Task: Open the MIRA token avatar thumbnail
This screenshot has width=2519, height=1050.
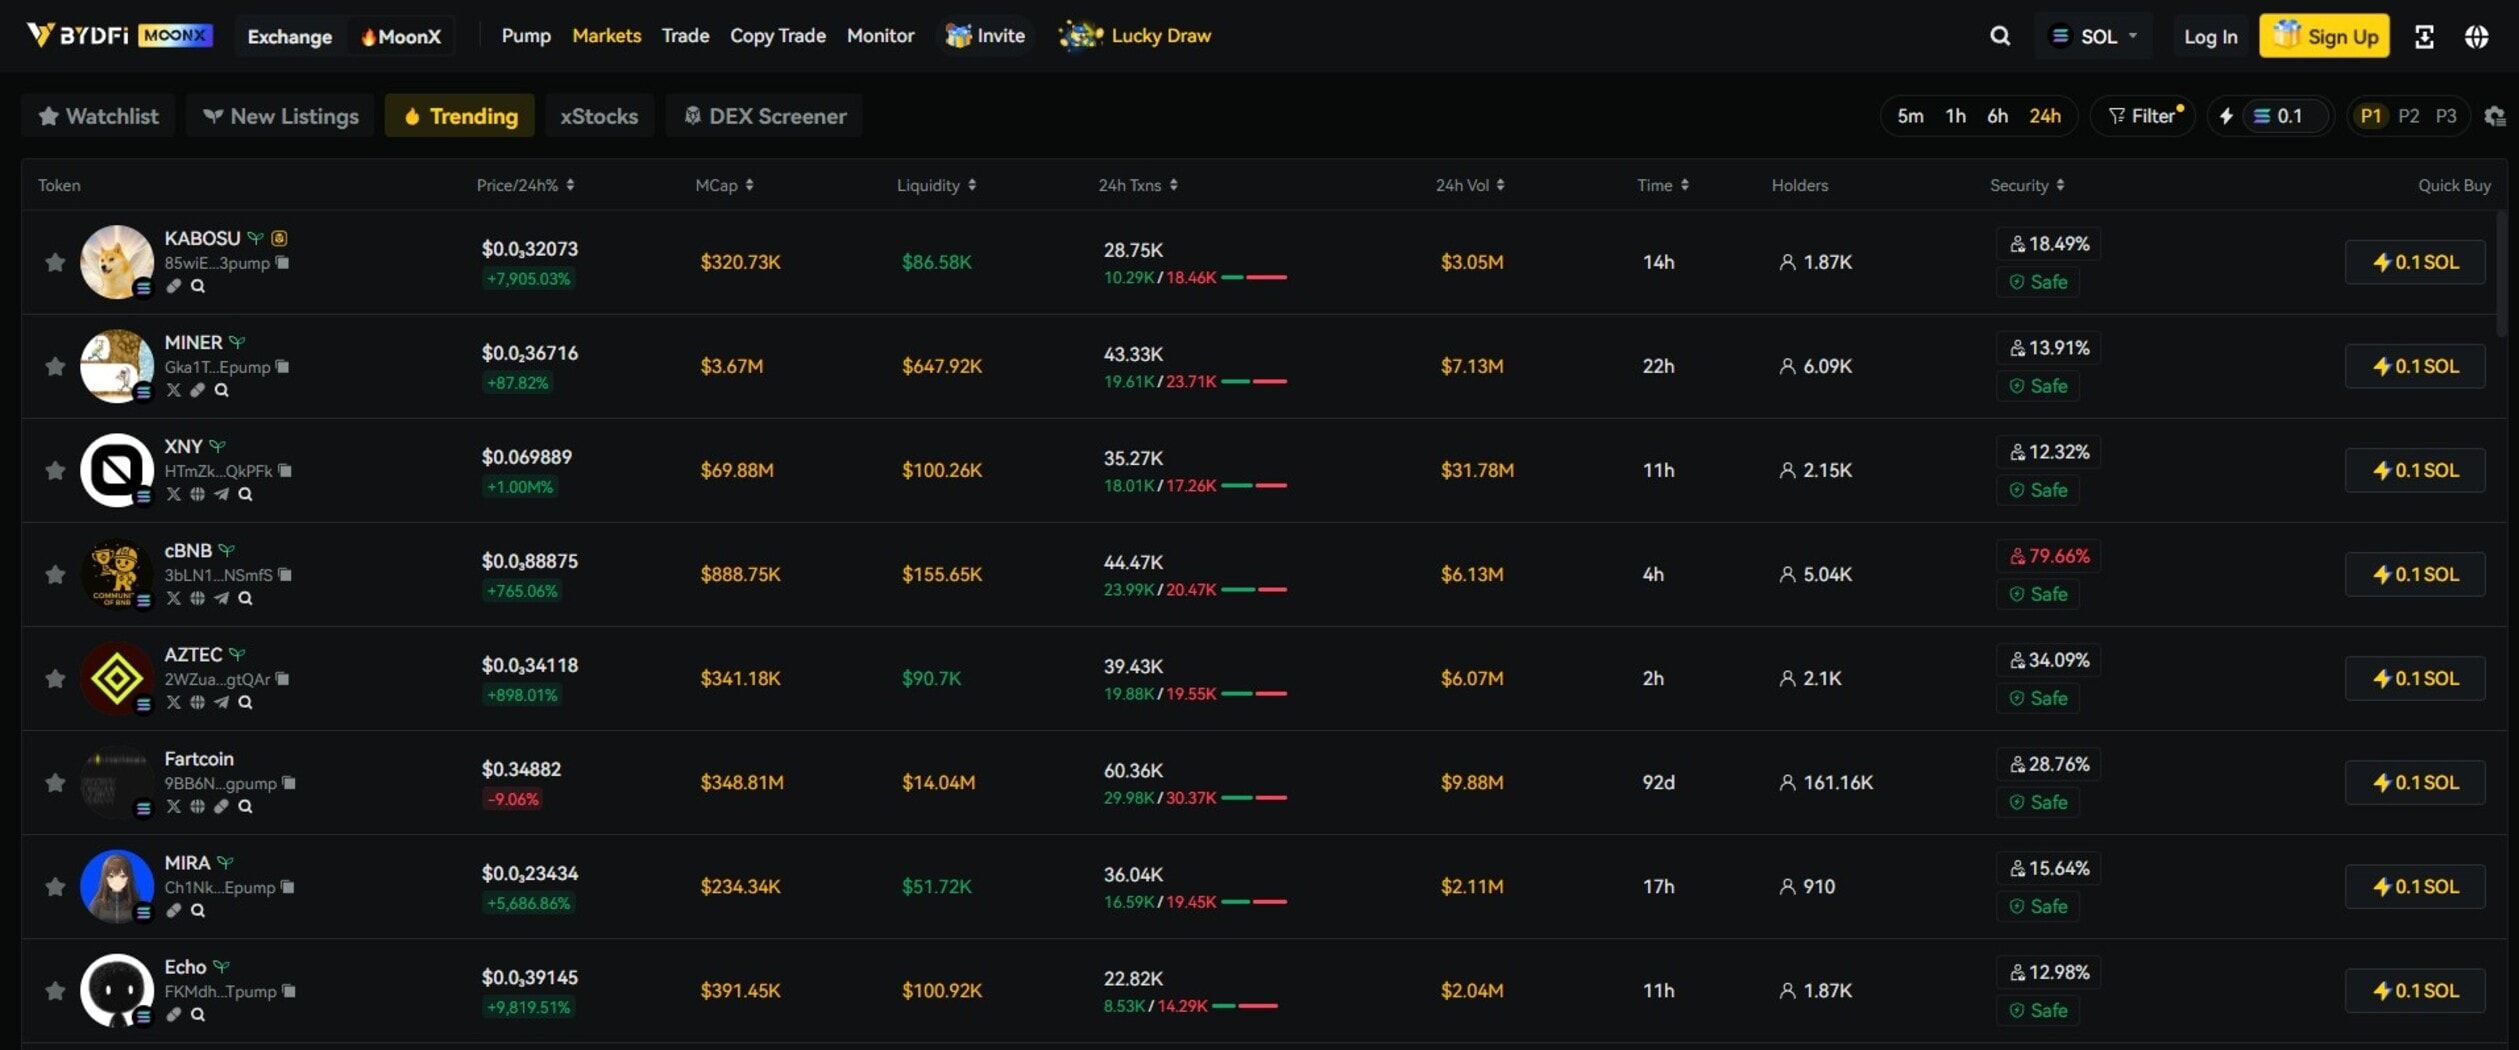Action: pos(116,886)
